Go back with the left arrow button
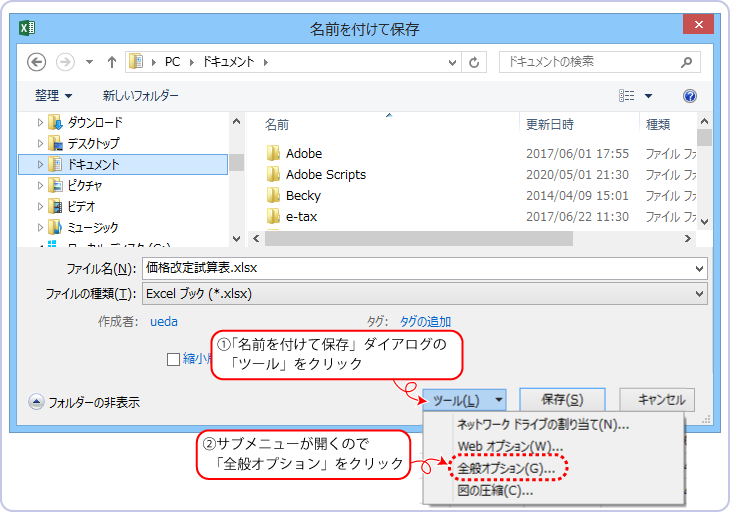 coord(36,62)
